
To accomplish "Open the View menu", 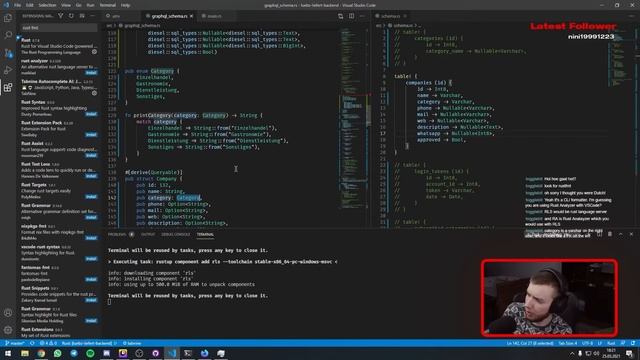I will point(66,5).
